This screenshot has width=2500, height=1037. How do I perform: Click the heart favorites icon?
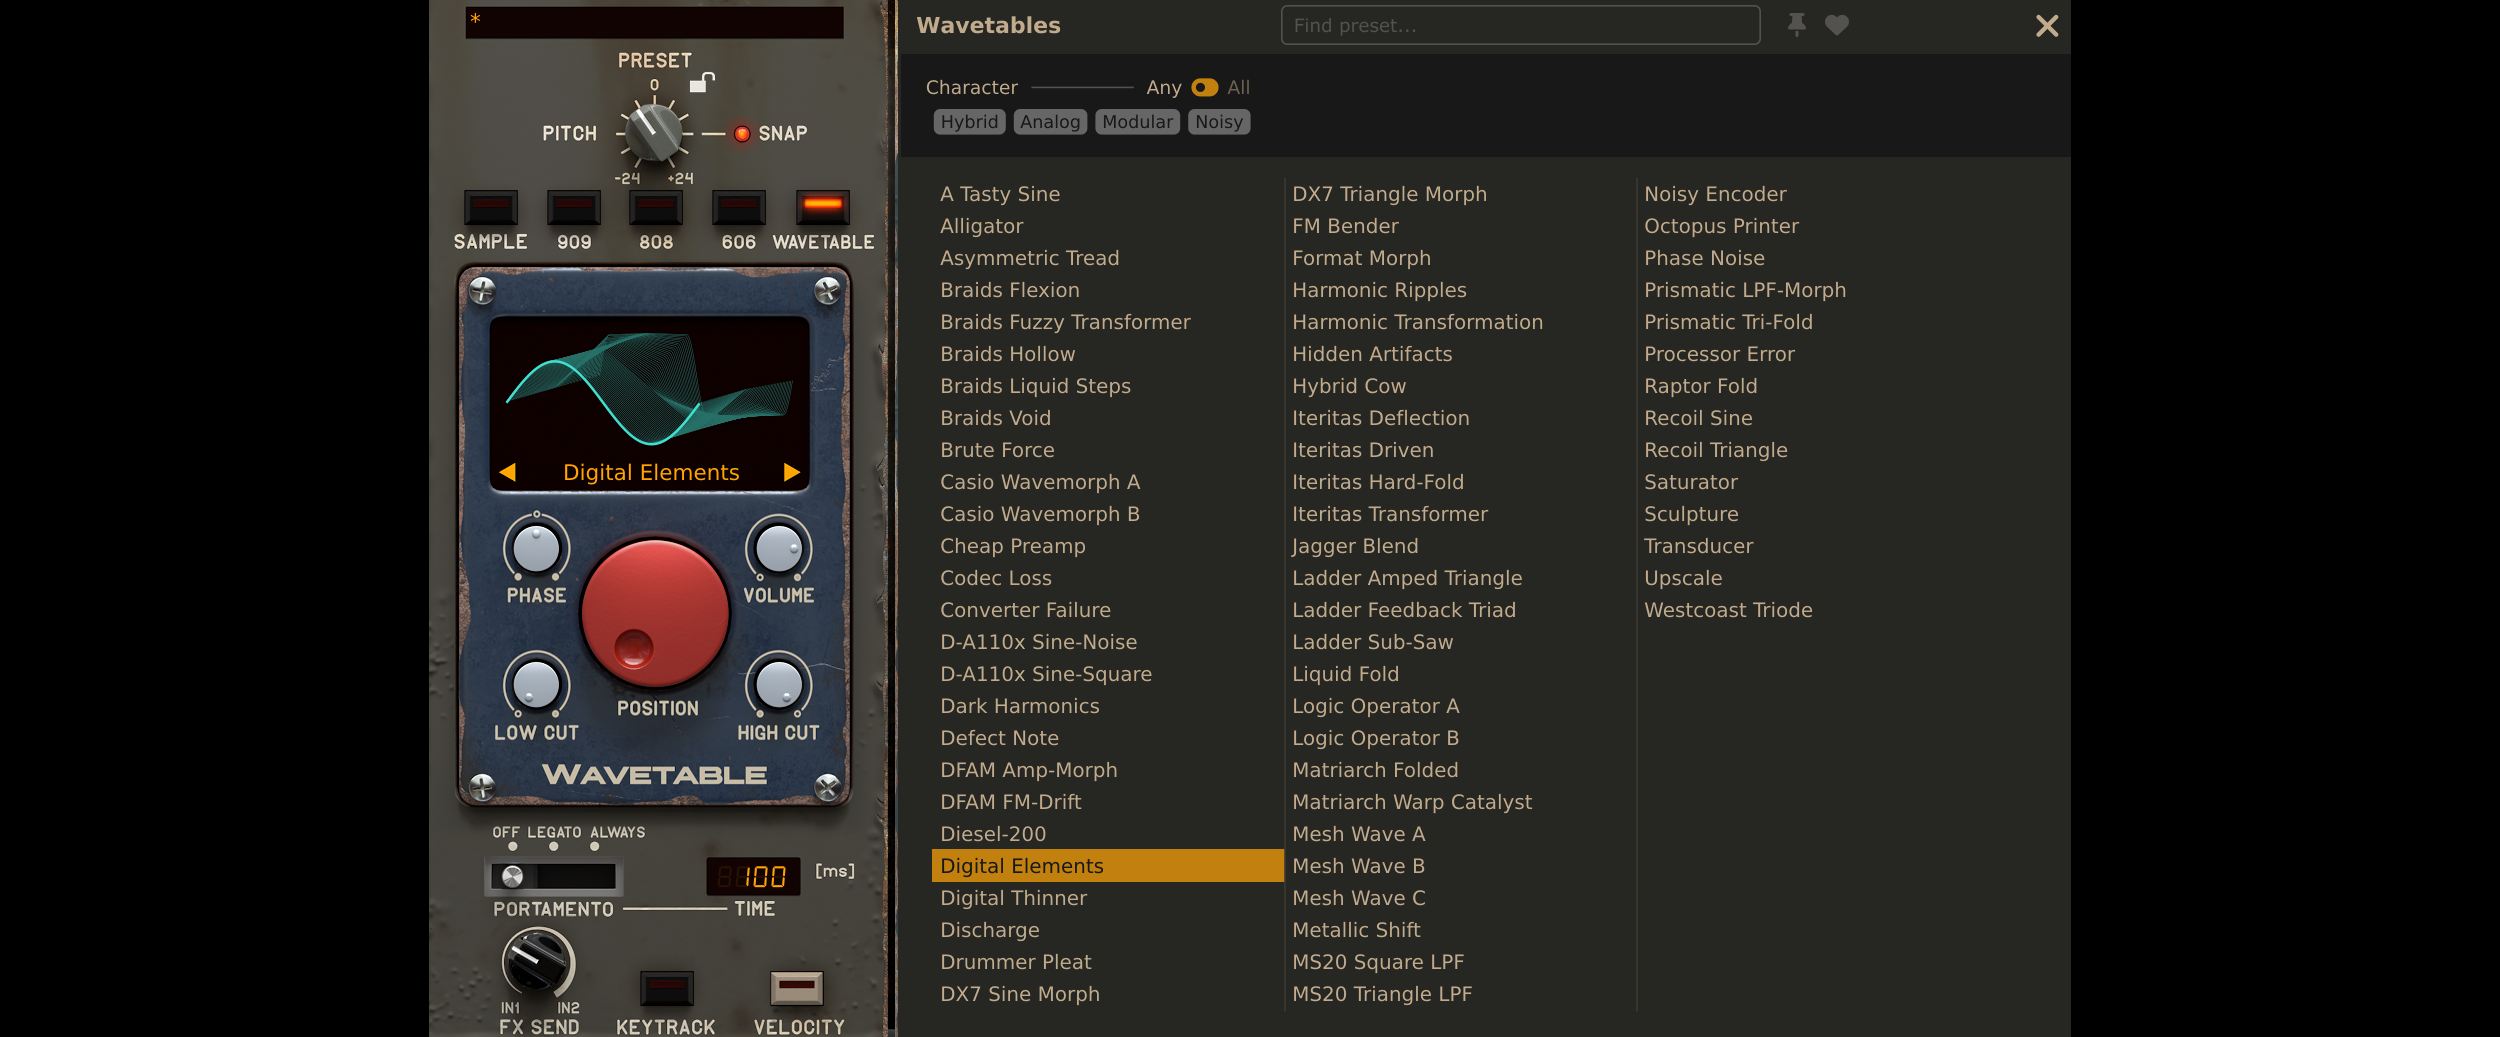1836,25
